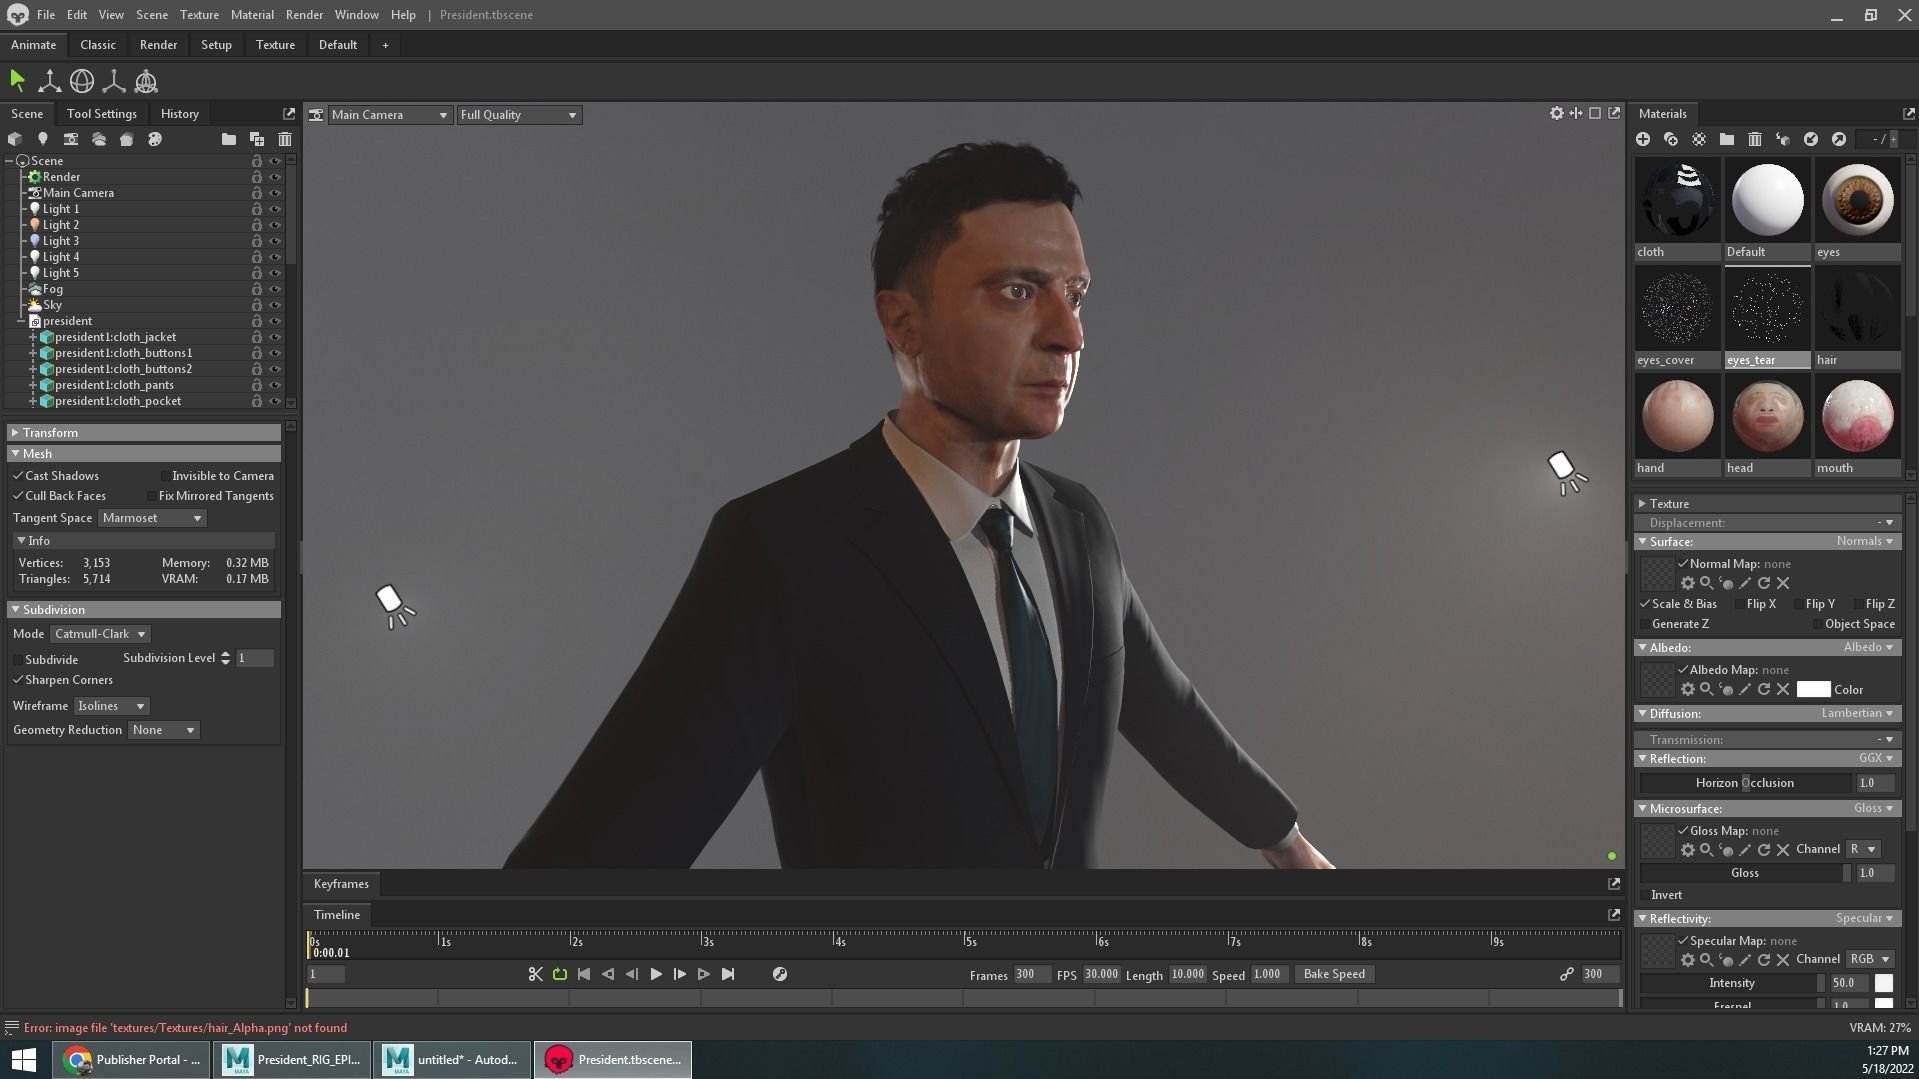Open the Catmull-Clark mode dropdown

(x=100, y=634)
